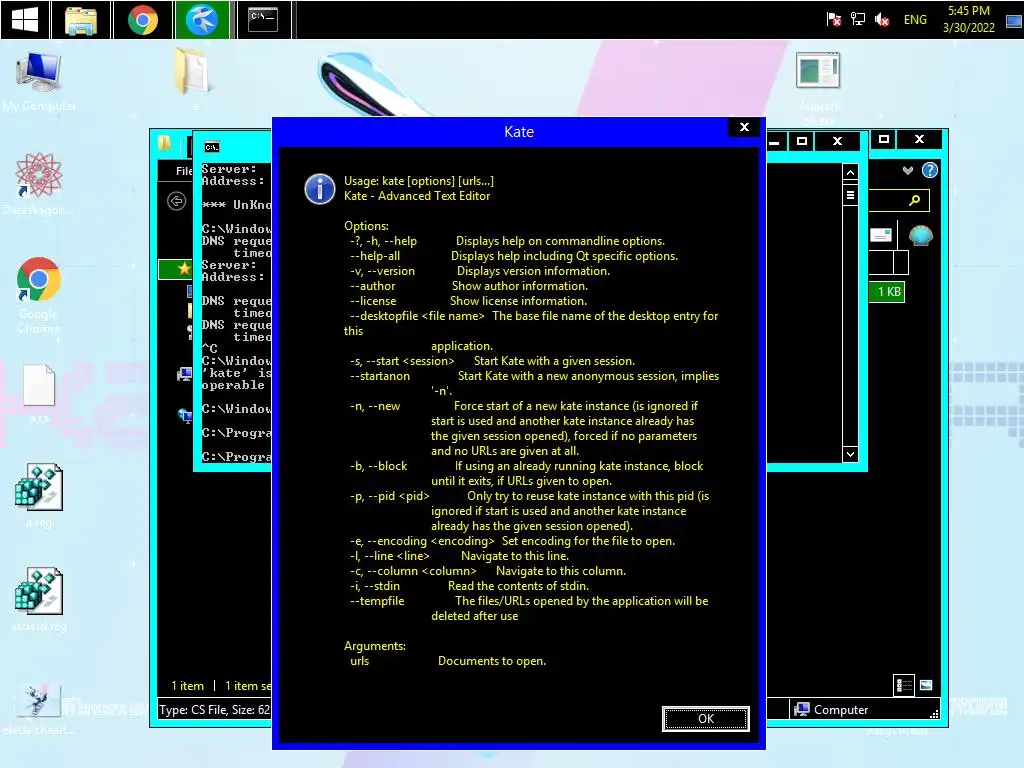Click Explorer back arrow button

point(176,201)
